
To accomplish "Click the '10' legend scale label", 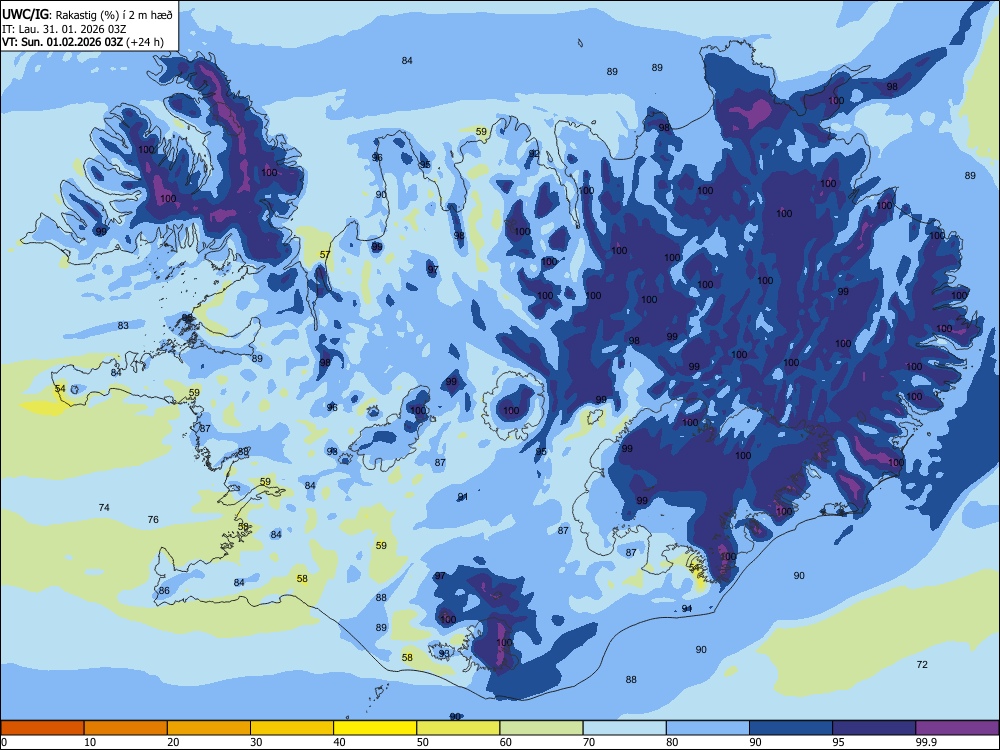I will [x=90, y=742].
